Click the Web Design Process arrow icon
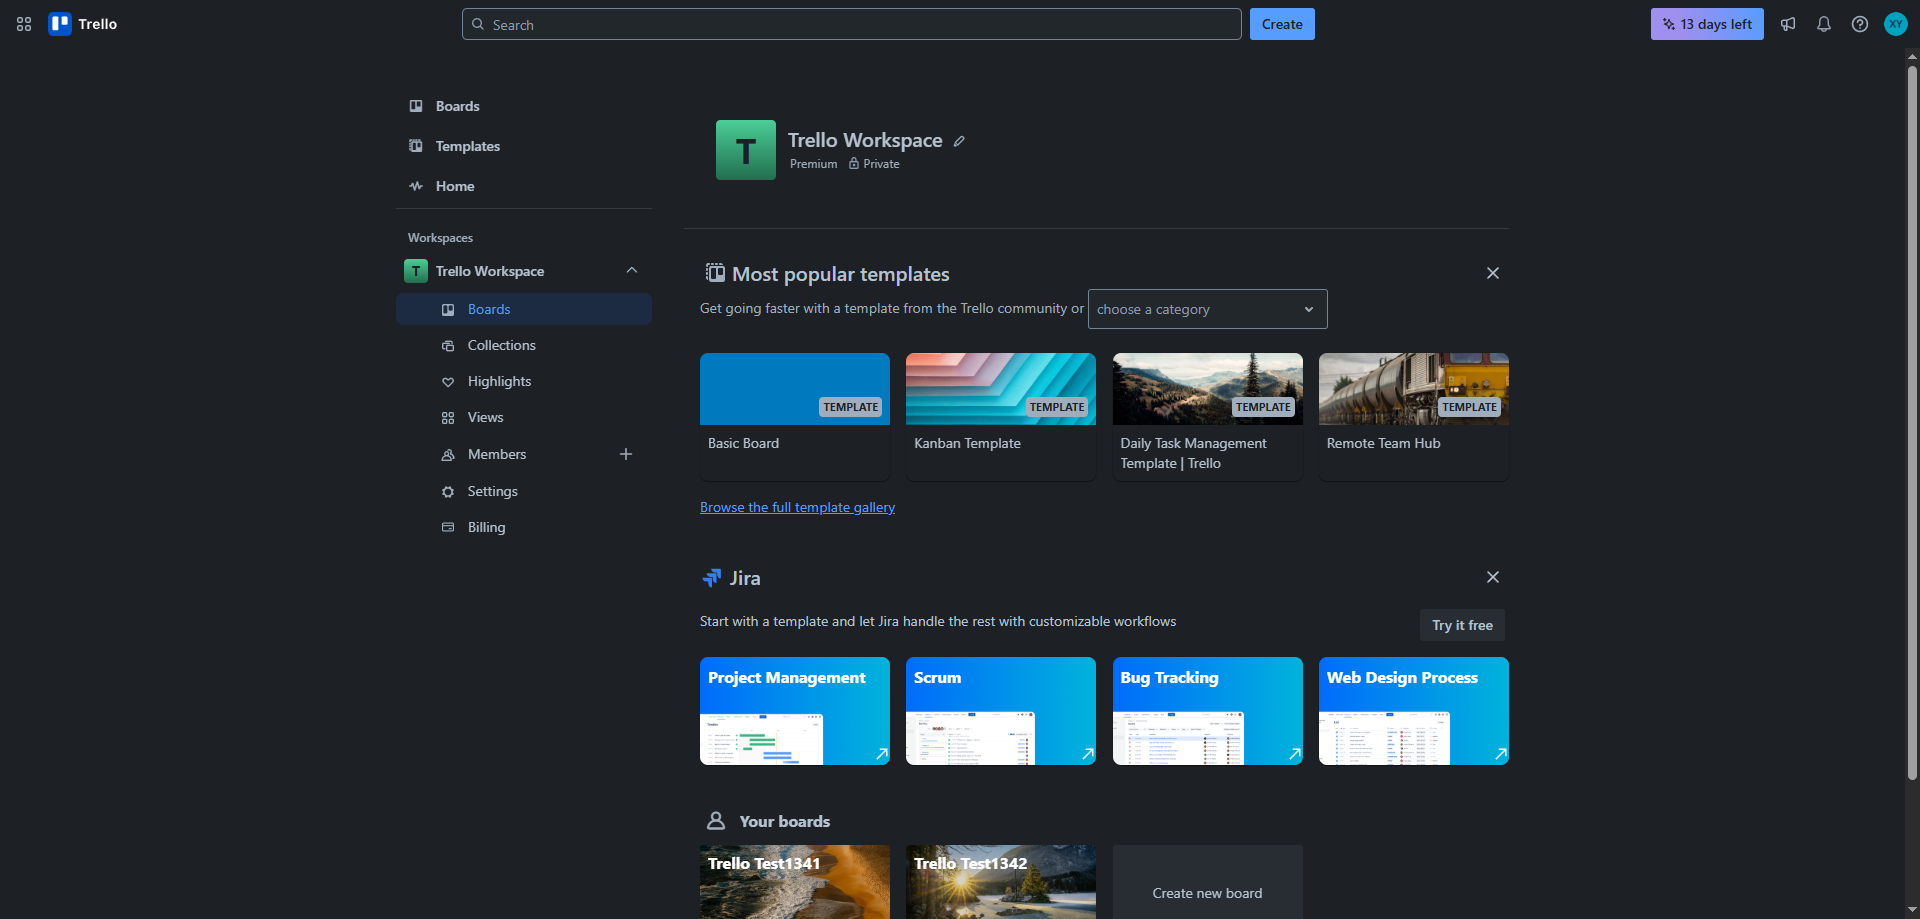The height and width of the screenshot is (919, 1920). [1501, 754]
